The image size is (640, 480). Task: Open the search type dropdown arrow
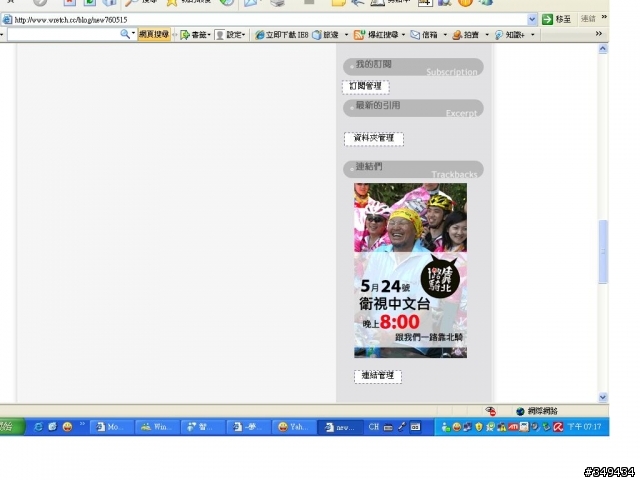[133, 33]
